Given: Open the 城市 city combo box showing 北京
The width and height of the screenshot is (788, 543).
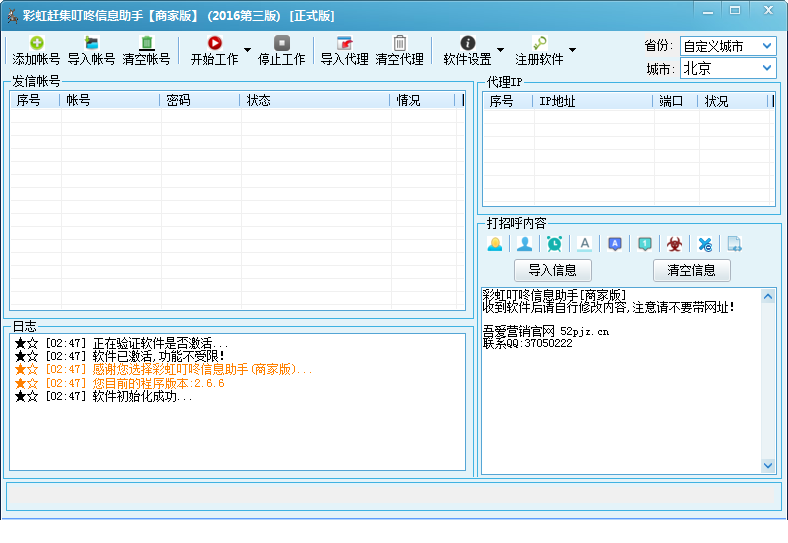Looking at the screenshot, I should 728,68.
